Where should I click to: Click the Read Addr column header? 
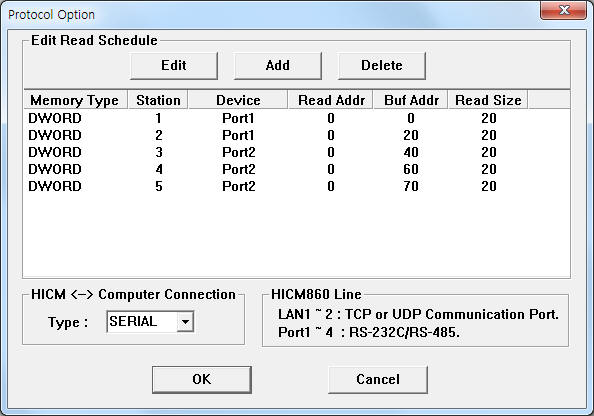(331, 100)
